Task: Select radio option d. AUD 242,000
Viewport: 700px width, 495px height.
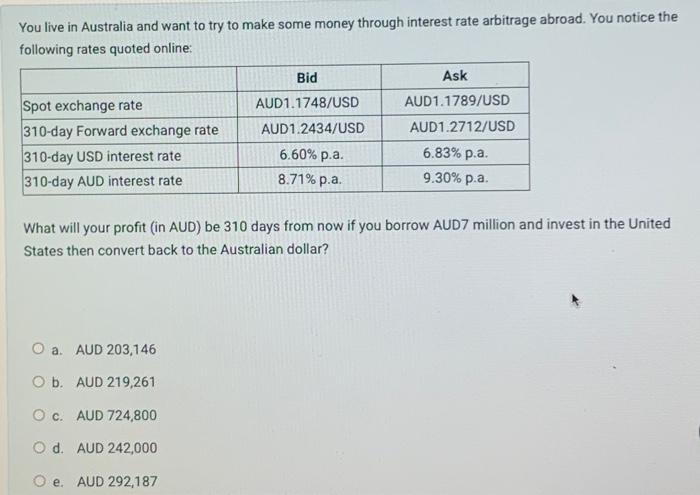Action: pos(39,447)
